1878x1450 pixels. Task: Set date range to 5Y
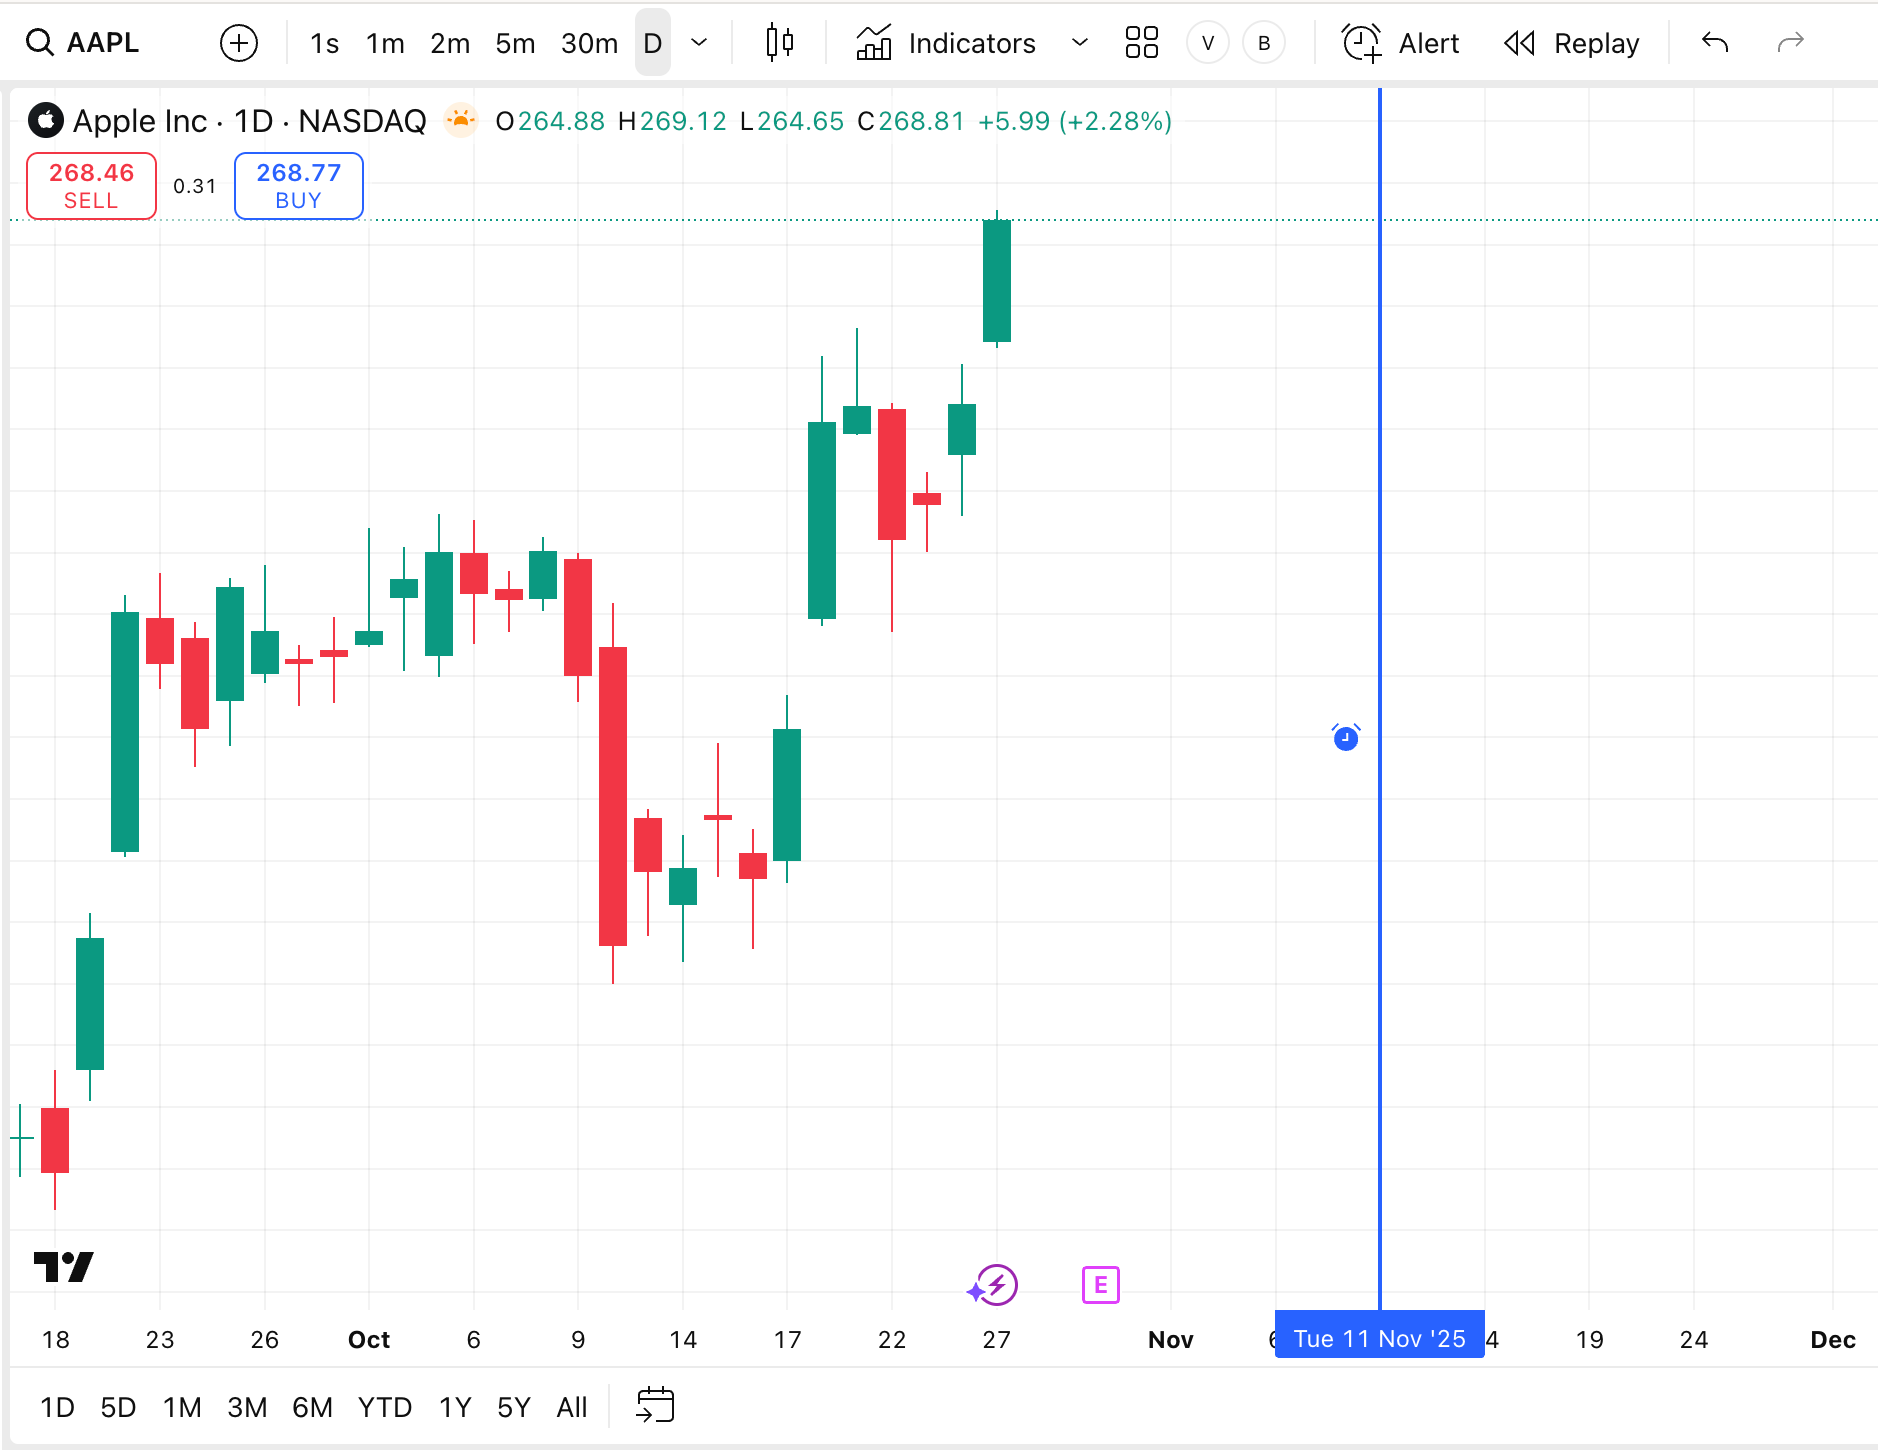[513, 1407]
